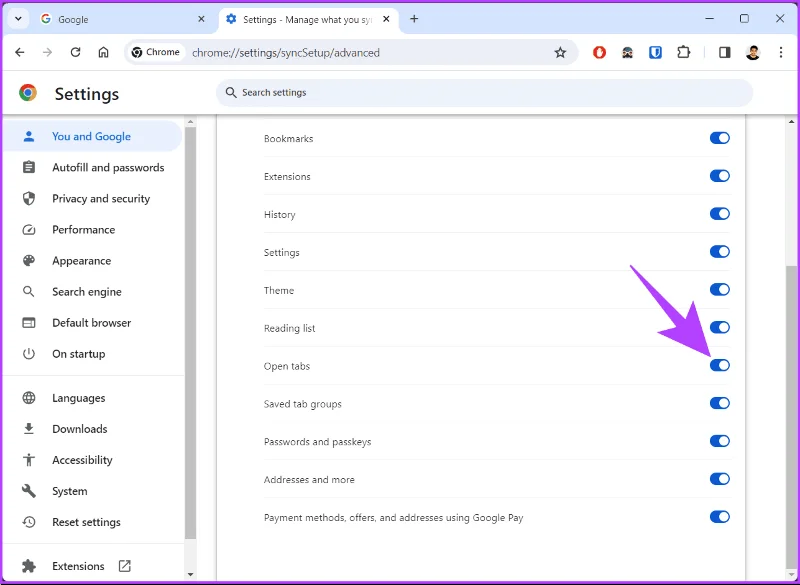Open On startup settings
This screenshot has width=800, height=585.
[x=92, y=354]
